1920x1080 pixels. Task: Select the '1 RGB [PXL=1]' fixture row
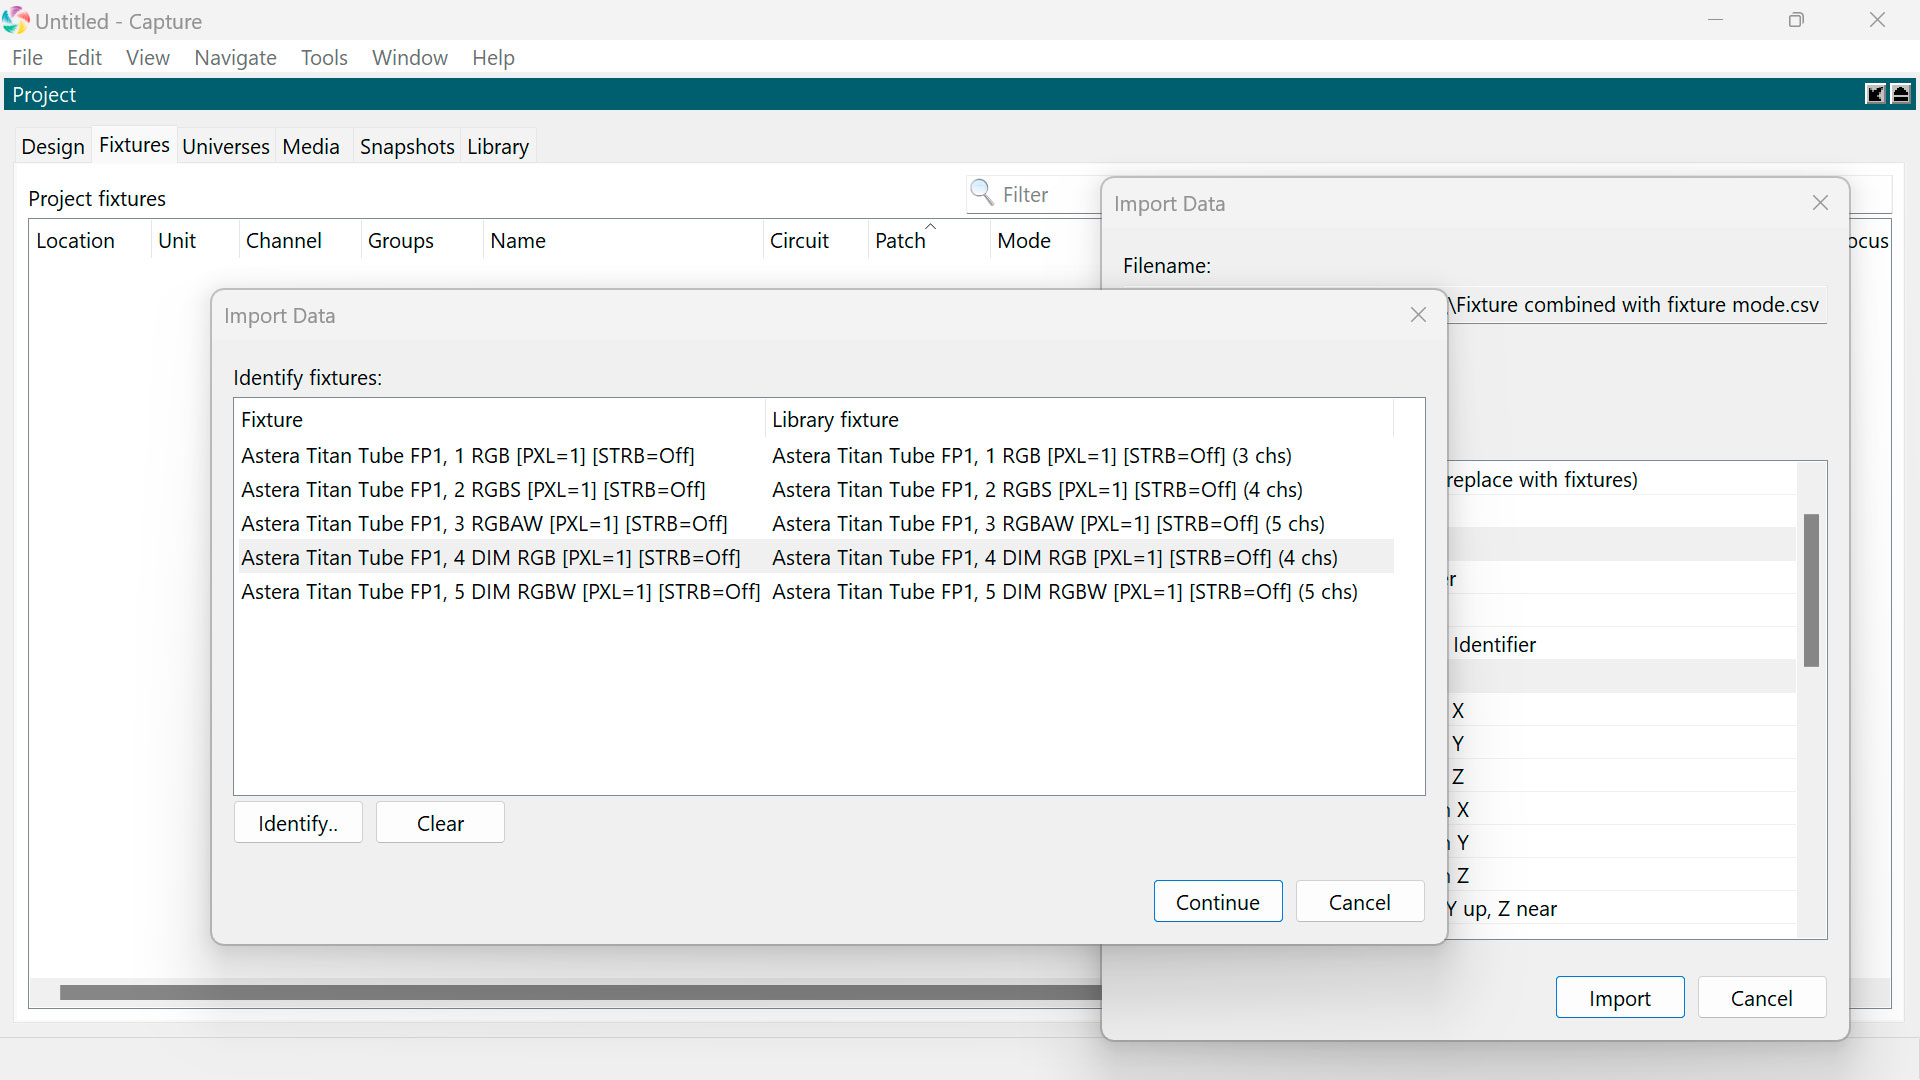pyautogui.click(x=468, y=456)
